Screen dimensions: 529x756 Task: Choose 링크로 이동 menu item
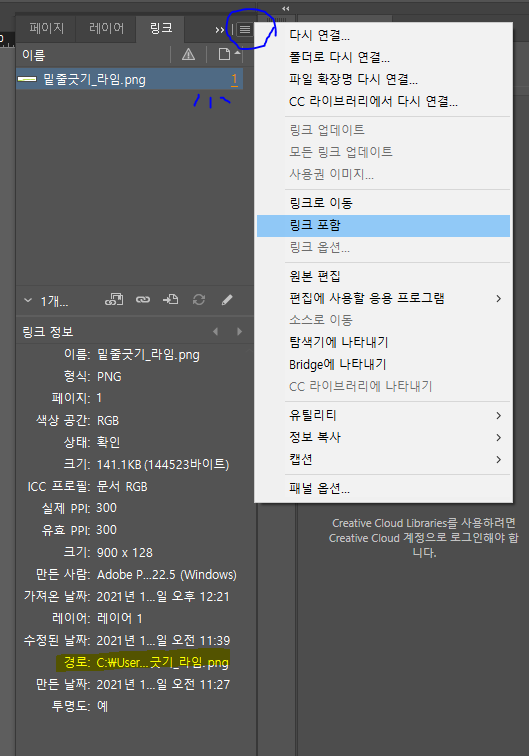(383, 203)
